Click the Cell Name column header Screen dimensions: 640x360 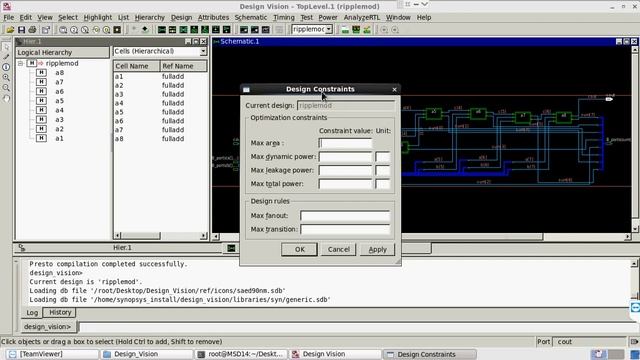tap(137, 66)
